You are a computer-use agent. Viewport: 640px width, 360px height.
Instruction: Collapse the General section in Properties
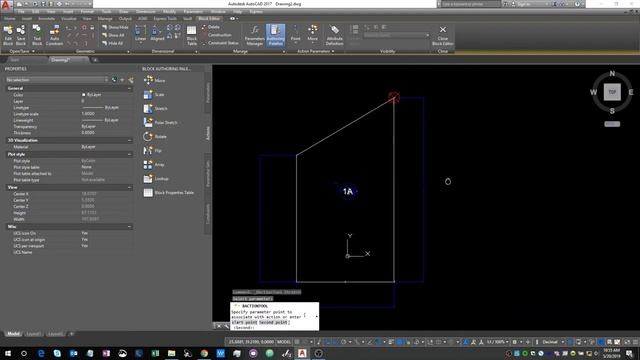point(129,88)
